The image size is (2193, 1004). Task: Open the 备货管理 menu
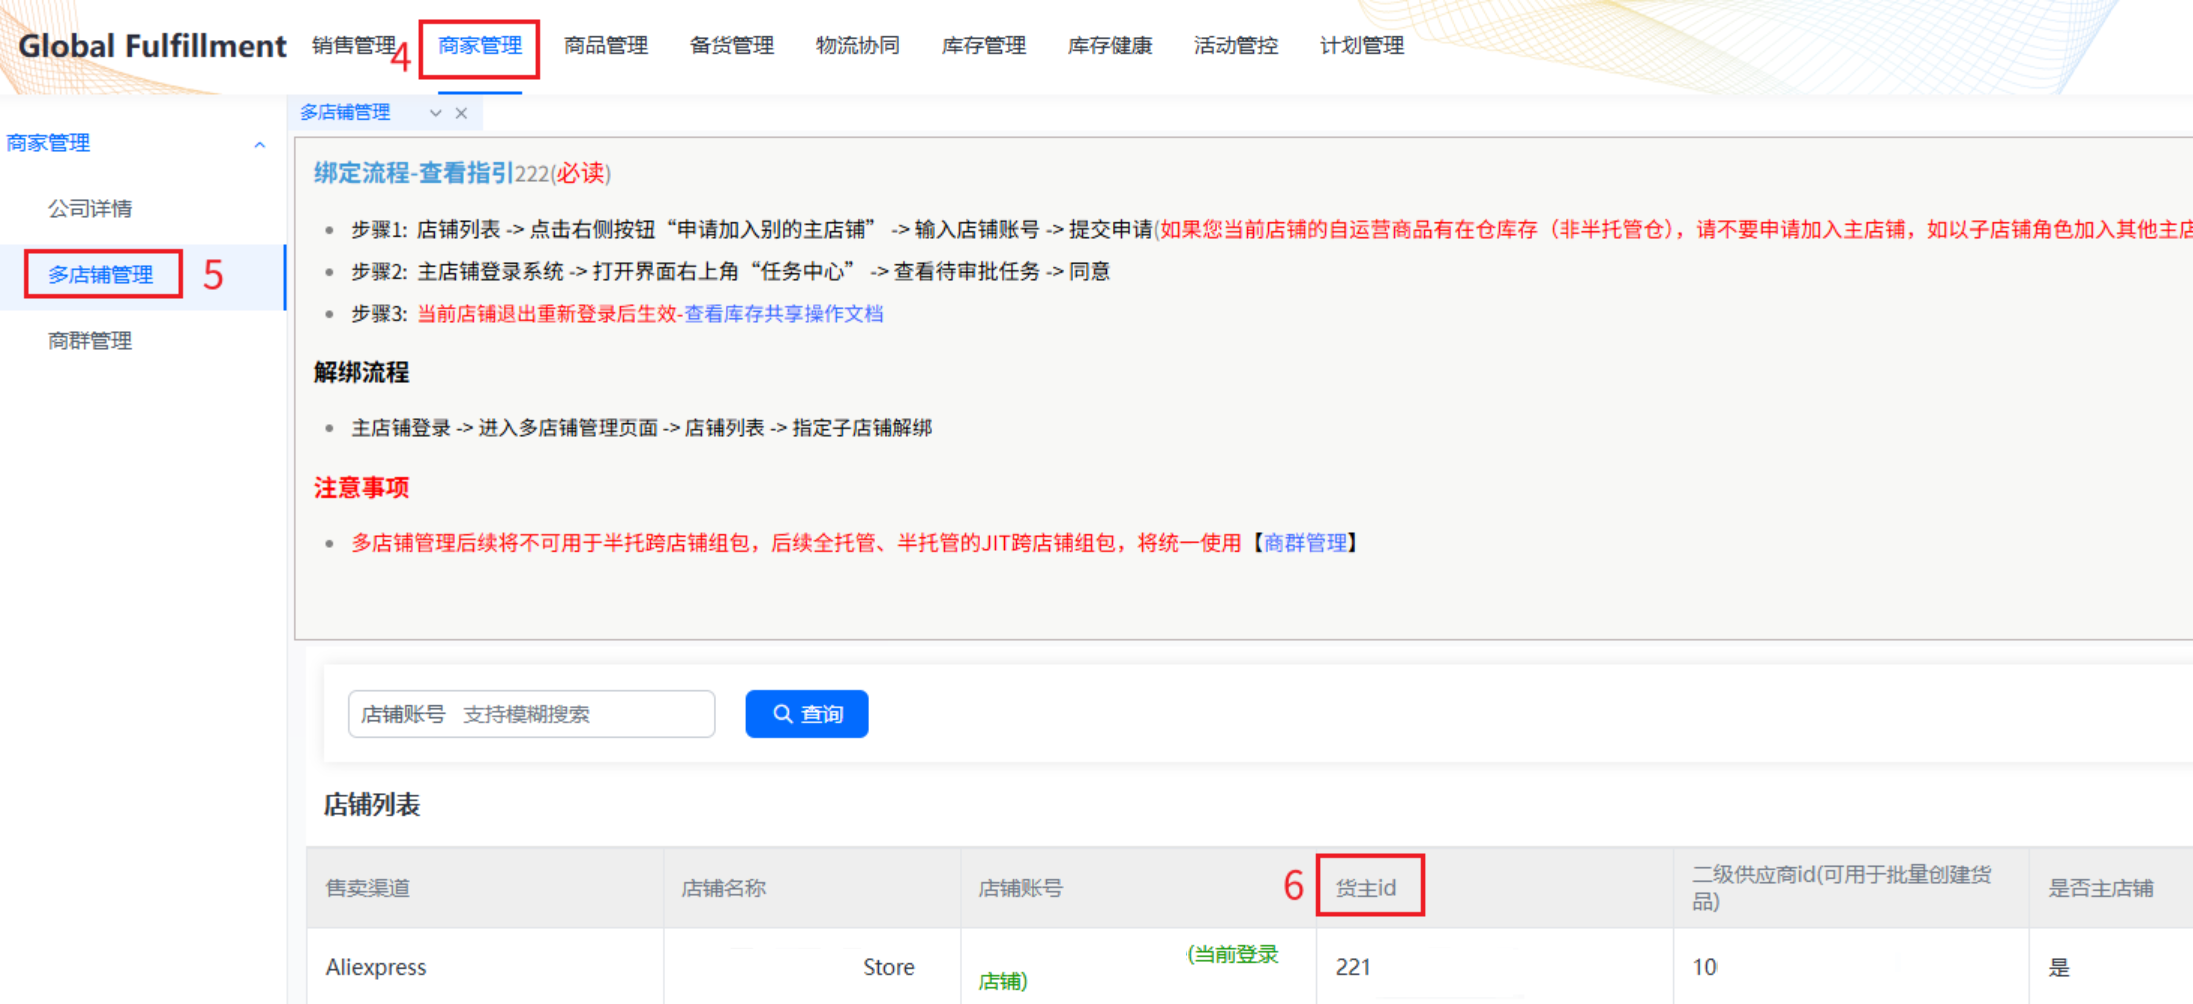tap(732, 46)
